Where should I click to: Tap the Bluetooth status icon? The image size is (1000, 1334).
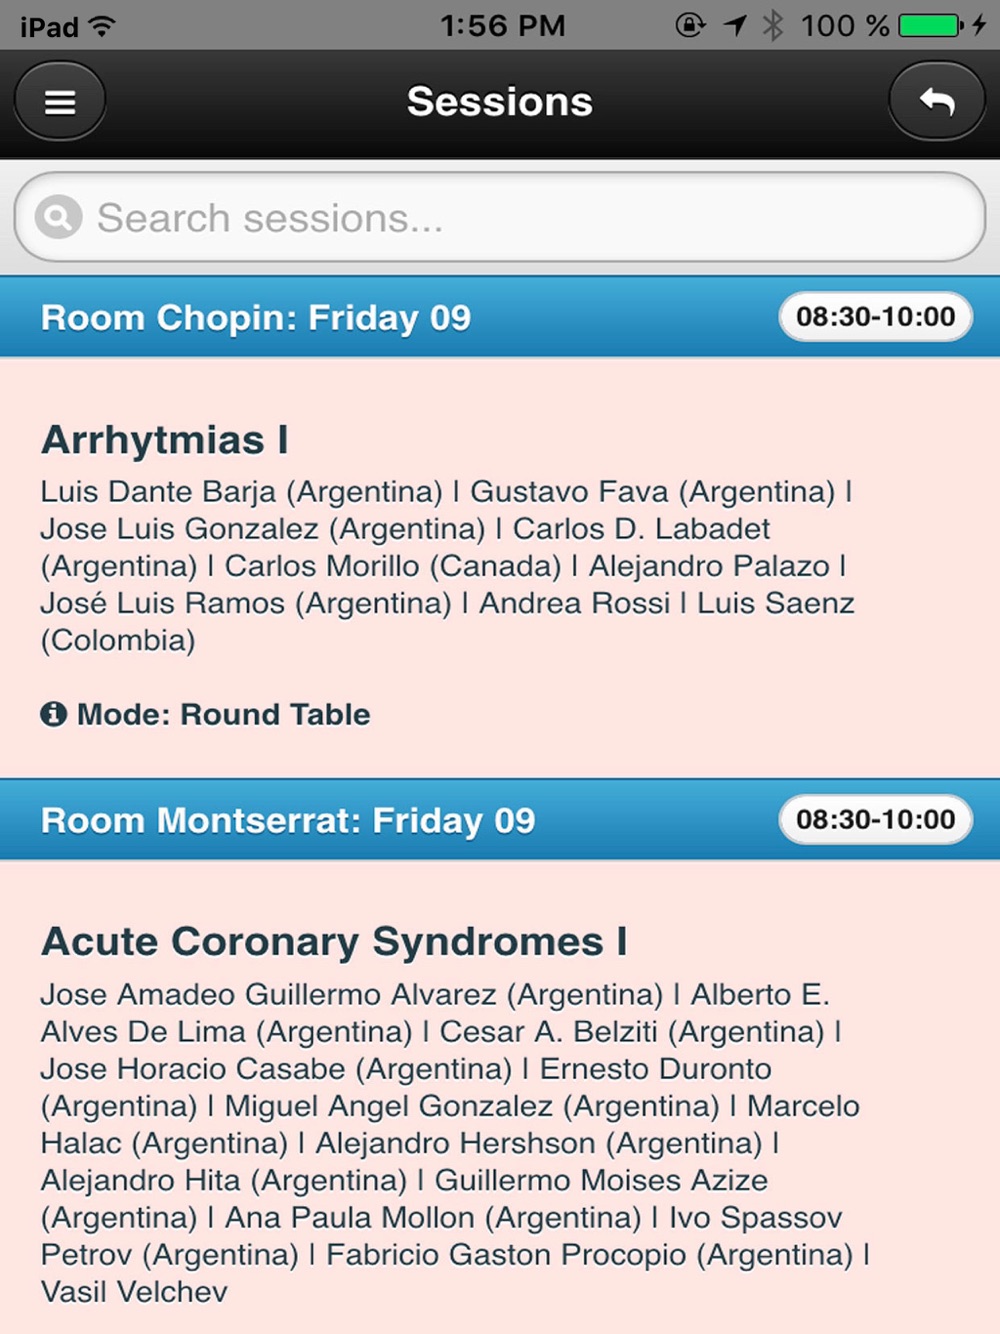point(772,26)
